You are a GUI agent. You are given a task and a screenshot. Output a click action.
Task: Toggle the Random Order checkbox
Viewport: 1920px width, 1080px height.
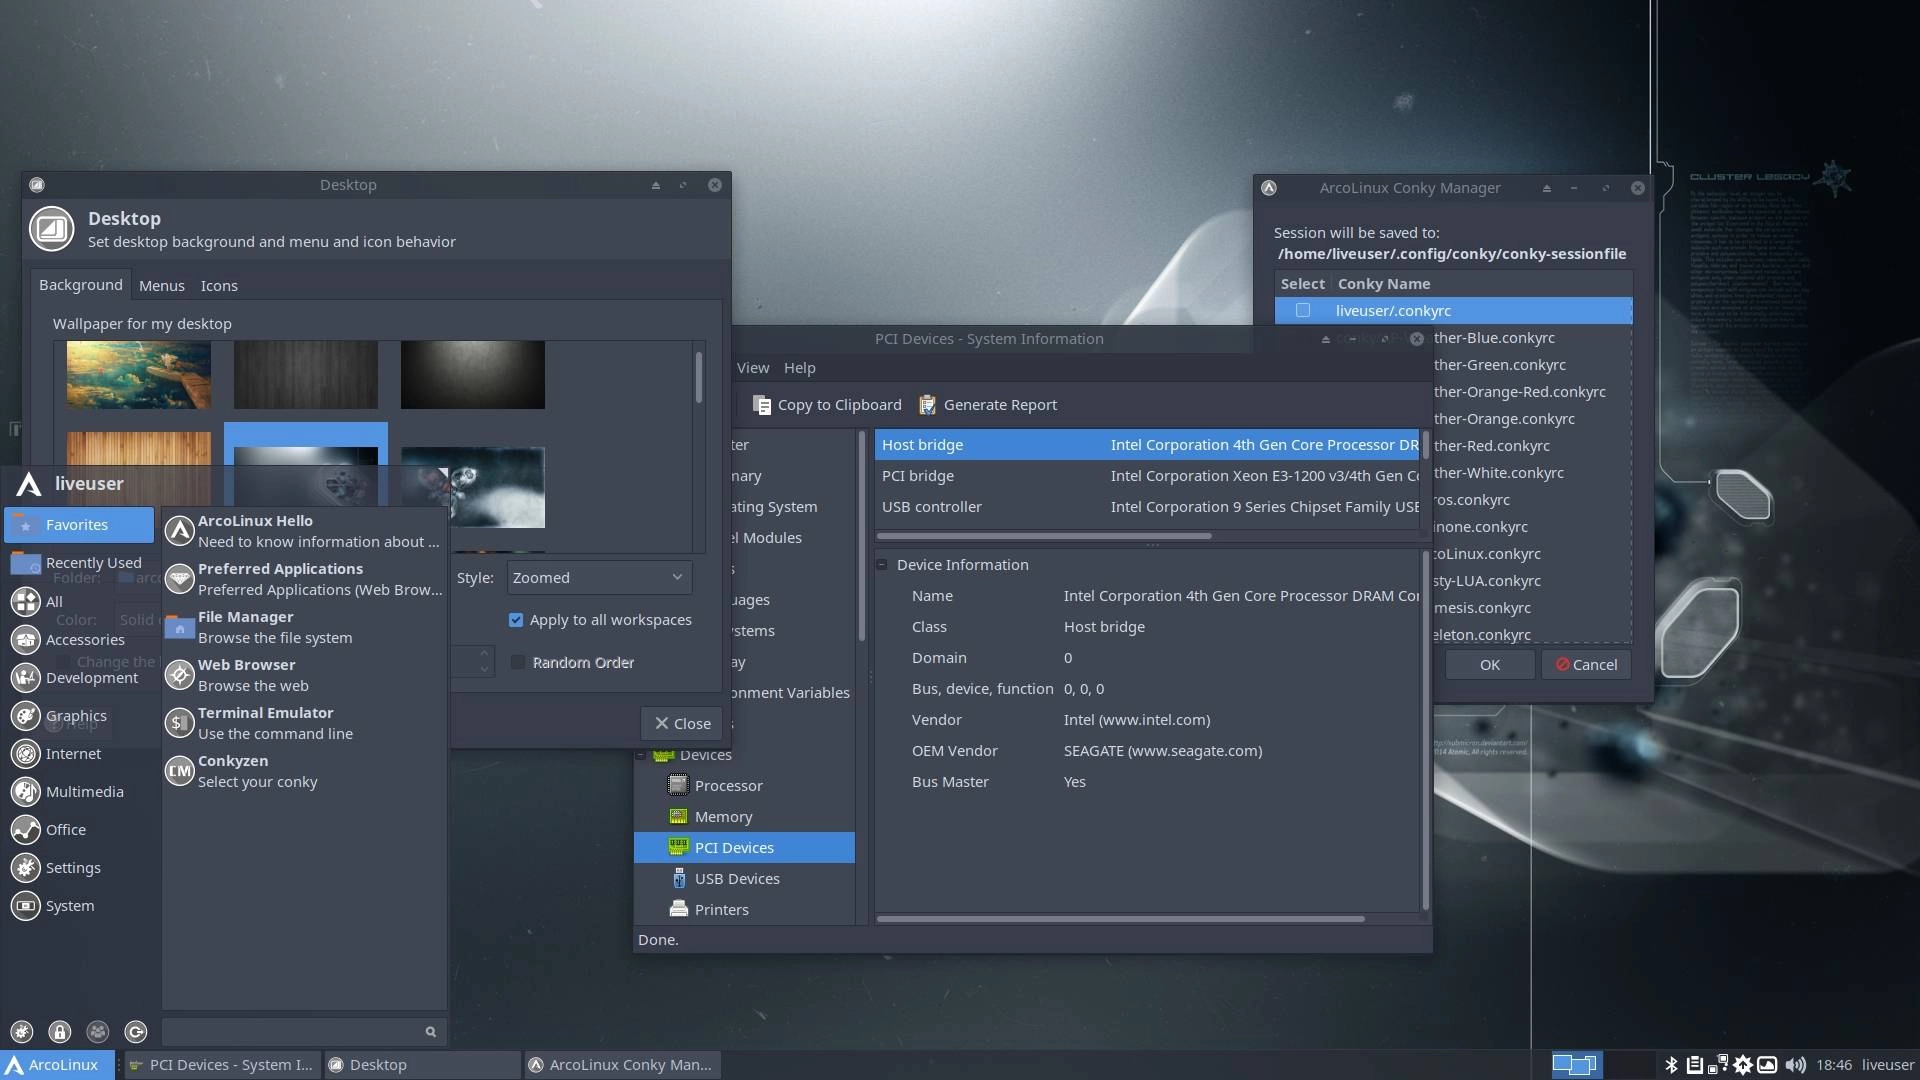click(x=518, y=663)
